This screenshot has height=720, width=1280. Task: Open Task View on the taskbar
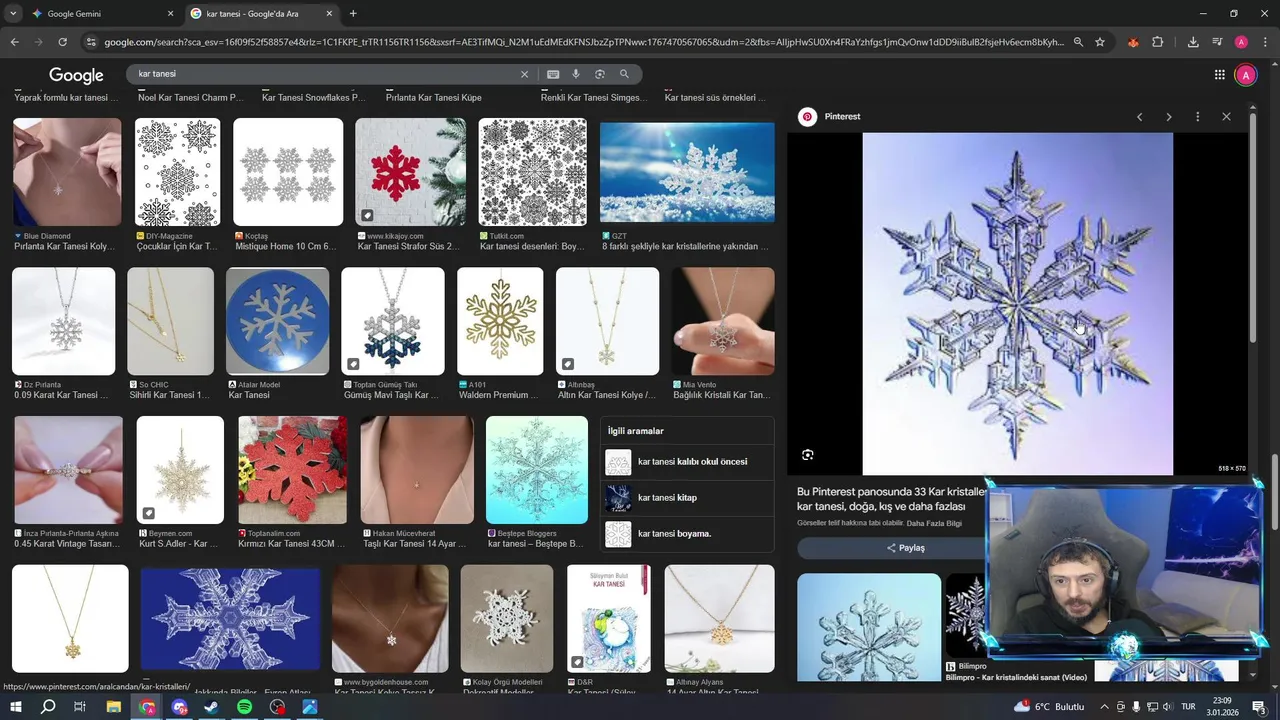point(81,707)
